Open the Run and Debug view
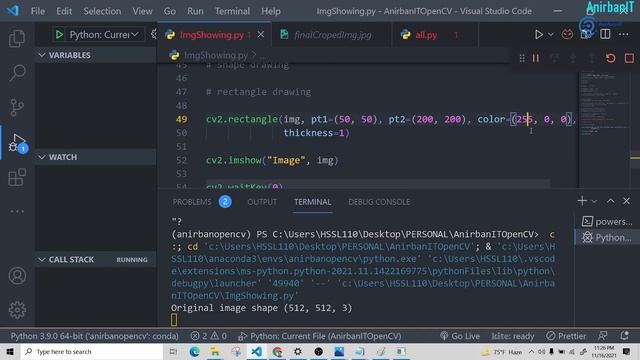Image resolution: width=640 pixels, height=360 pixels. pos(17,142)
